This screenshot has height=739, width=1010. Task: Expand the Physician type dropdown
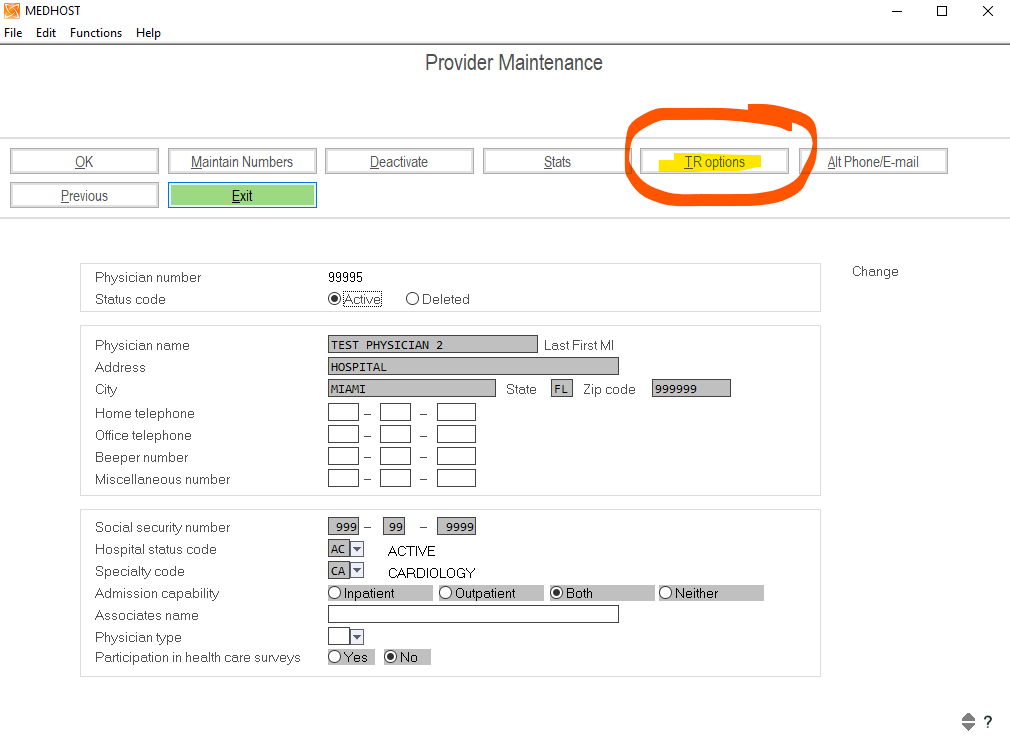coord(357,637)
